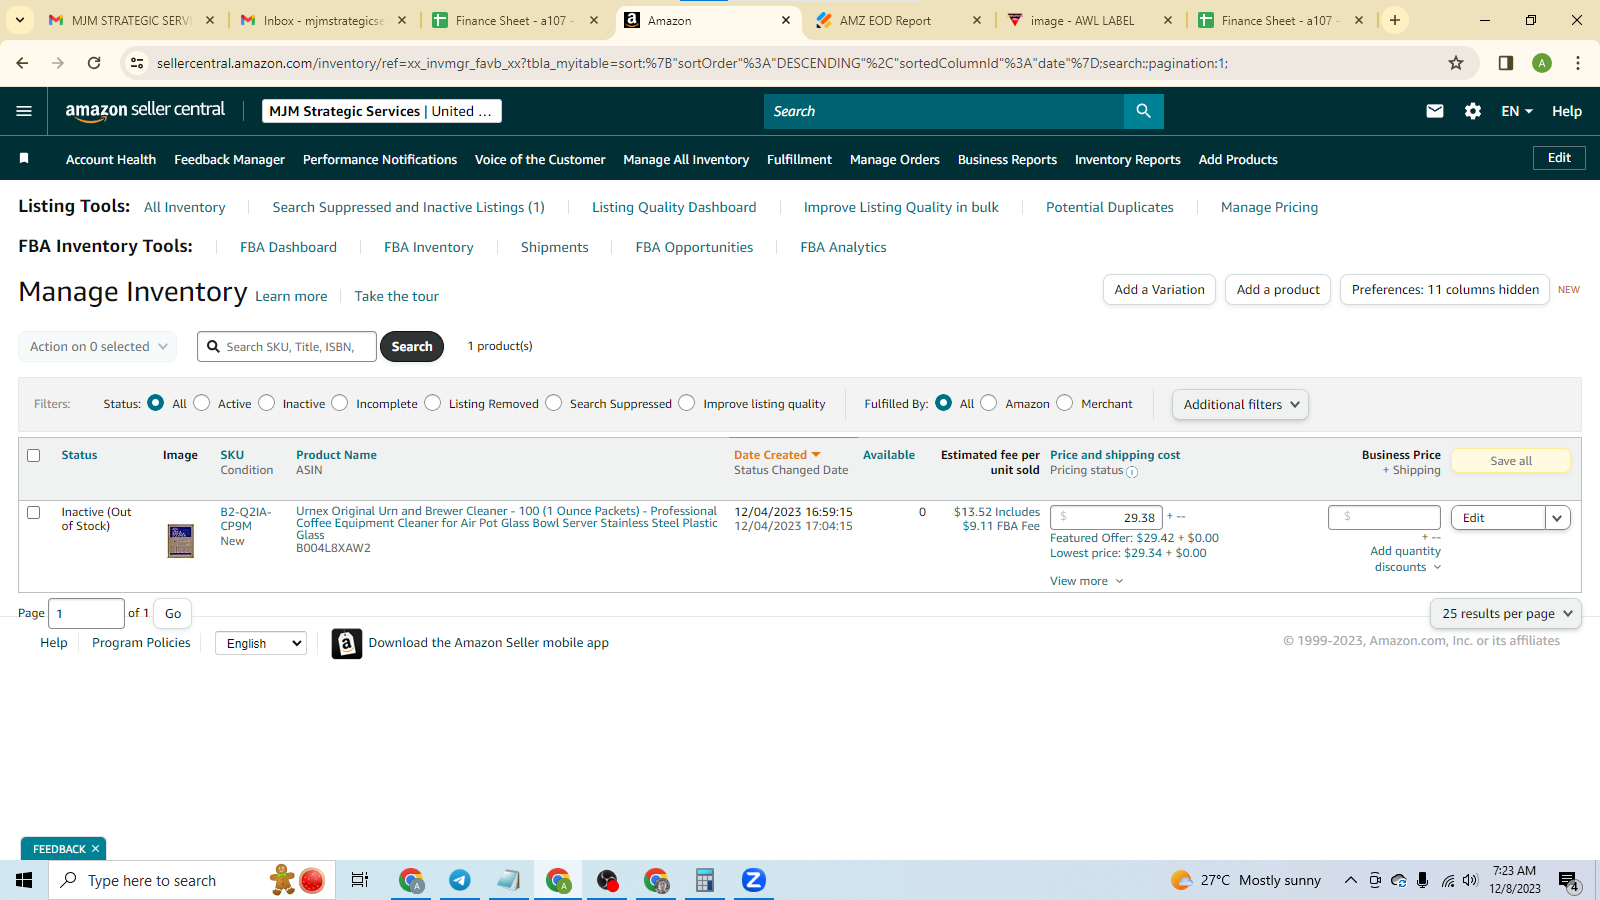Open the Chrome profile avatar
This screenshot has width=1600, height=900.
click(1542, 63)
